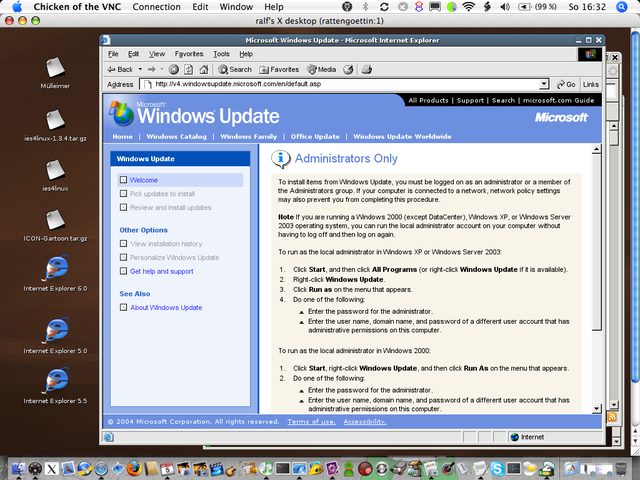Viewport: 640px width, 480px height.
Task: Open the View menu in Internet Explorer
Action: (x=157, y=54)
